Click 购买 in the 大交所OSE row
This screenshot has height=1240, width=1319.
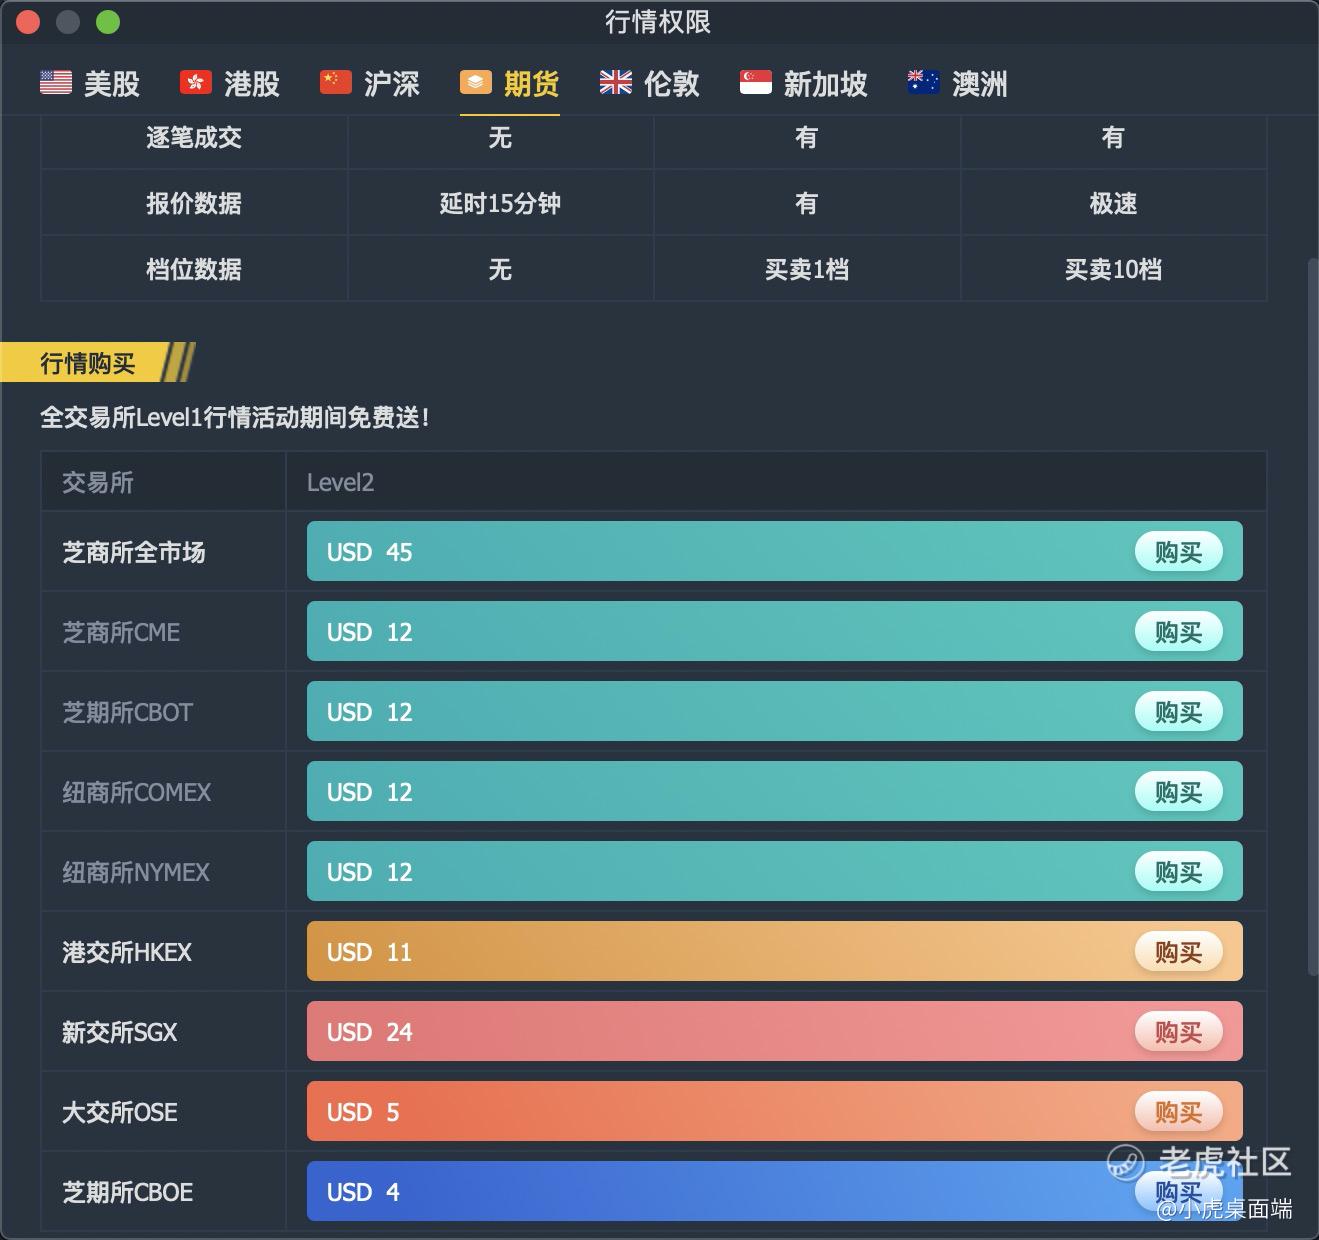pyautogui.click(x=1178, y=1112)
